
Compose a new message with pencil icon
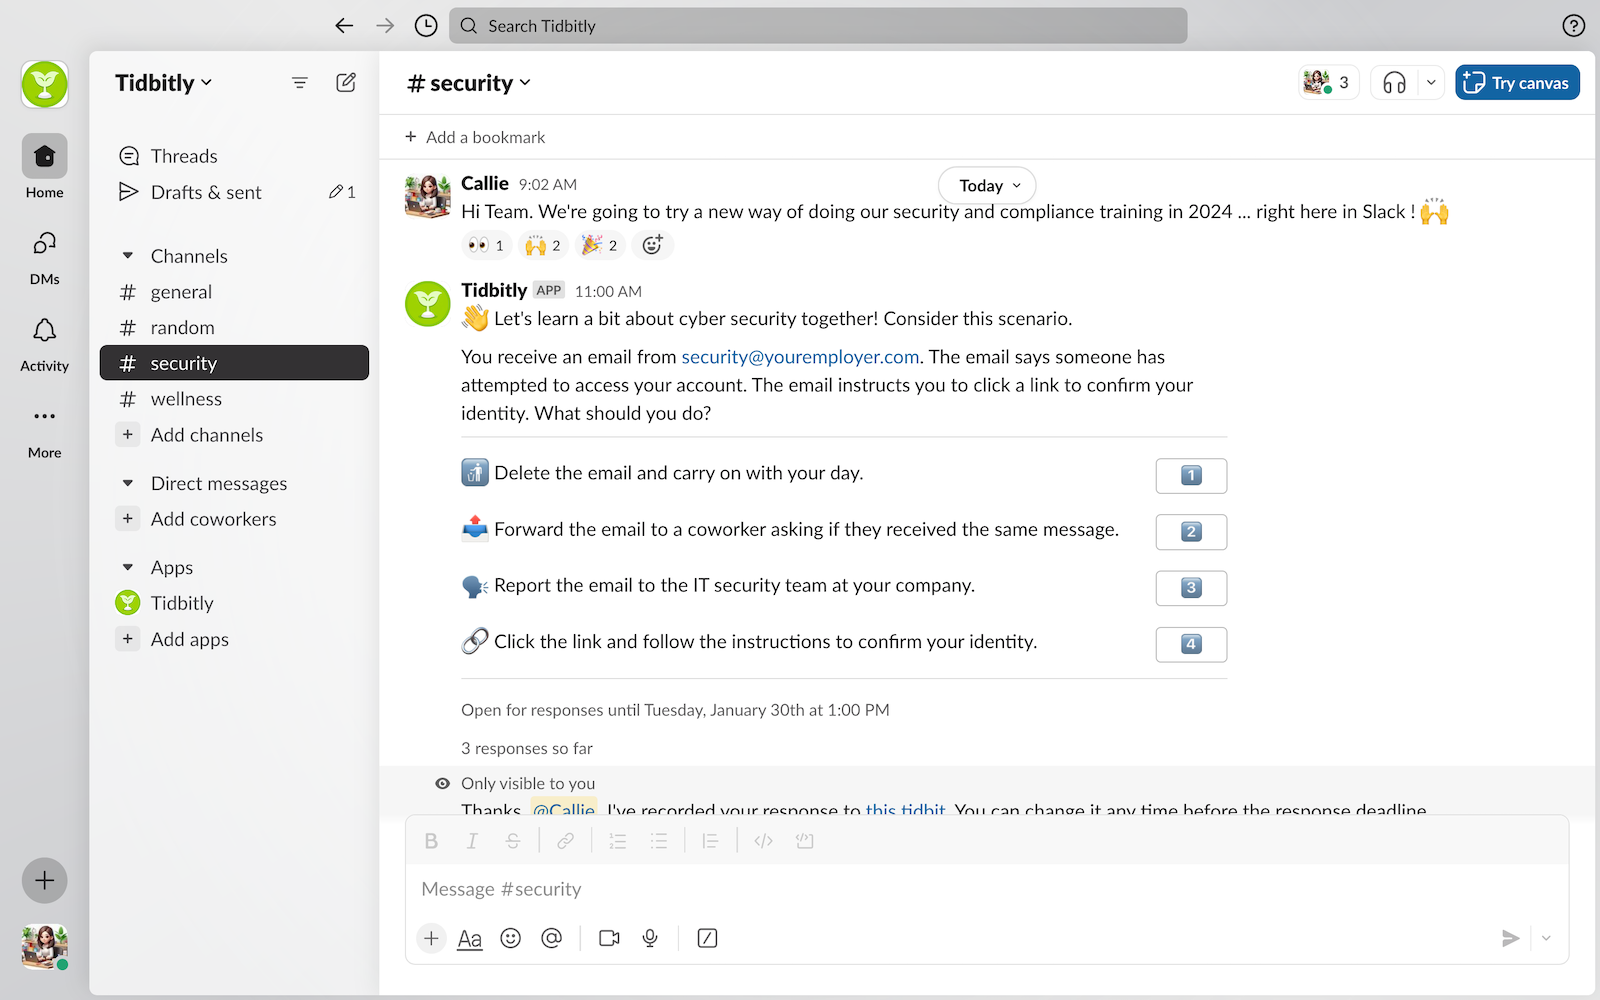tap(346, 83)
